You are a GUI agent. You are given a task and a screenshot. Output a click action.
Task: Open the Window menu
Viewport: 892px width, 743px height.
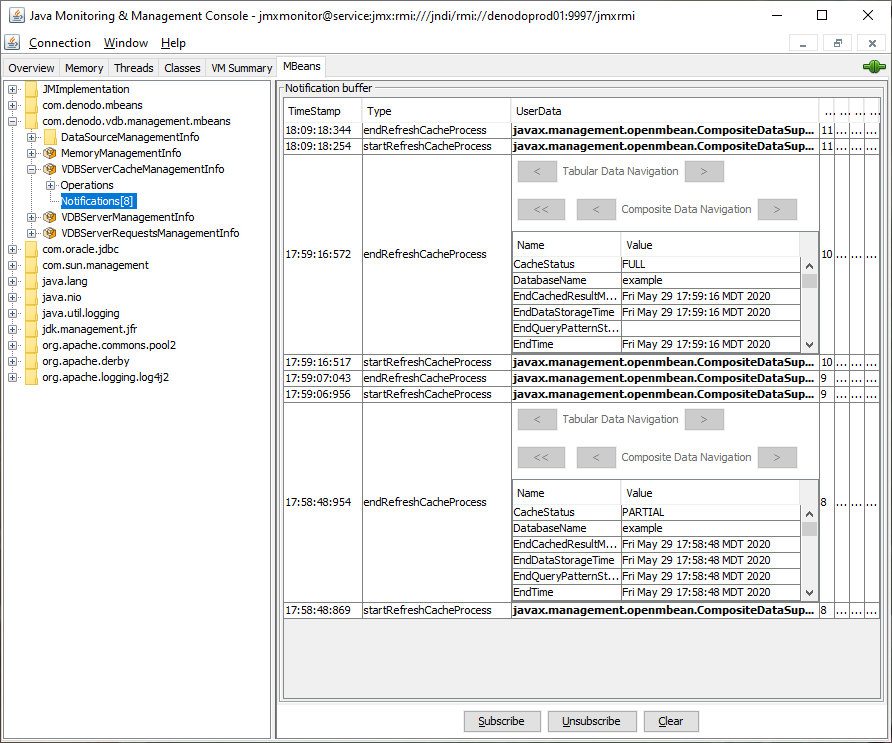126,43
